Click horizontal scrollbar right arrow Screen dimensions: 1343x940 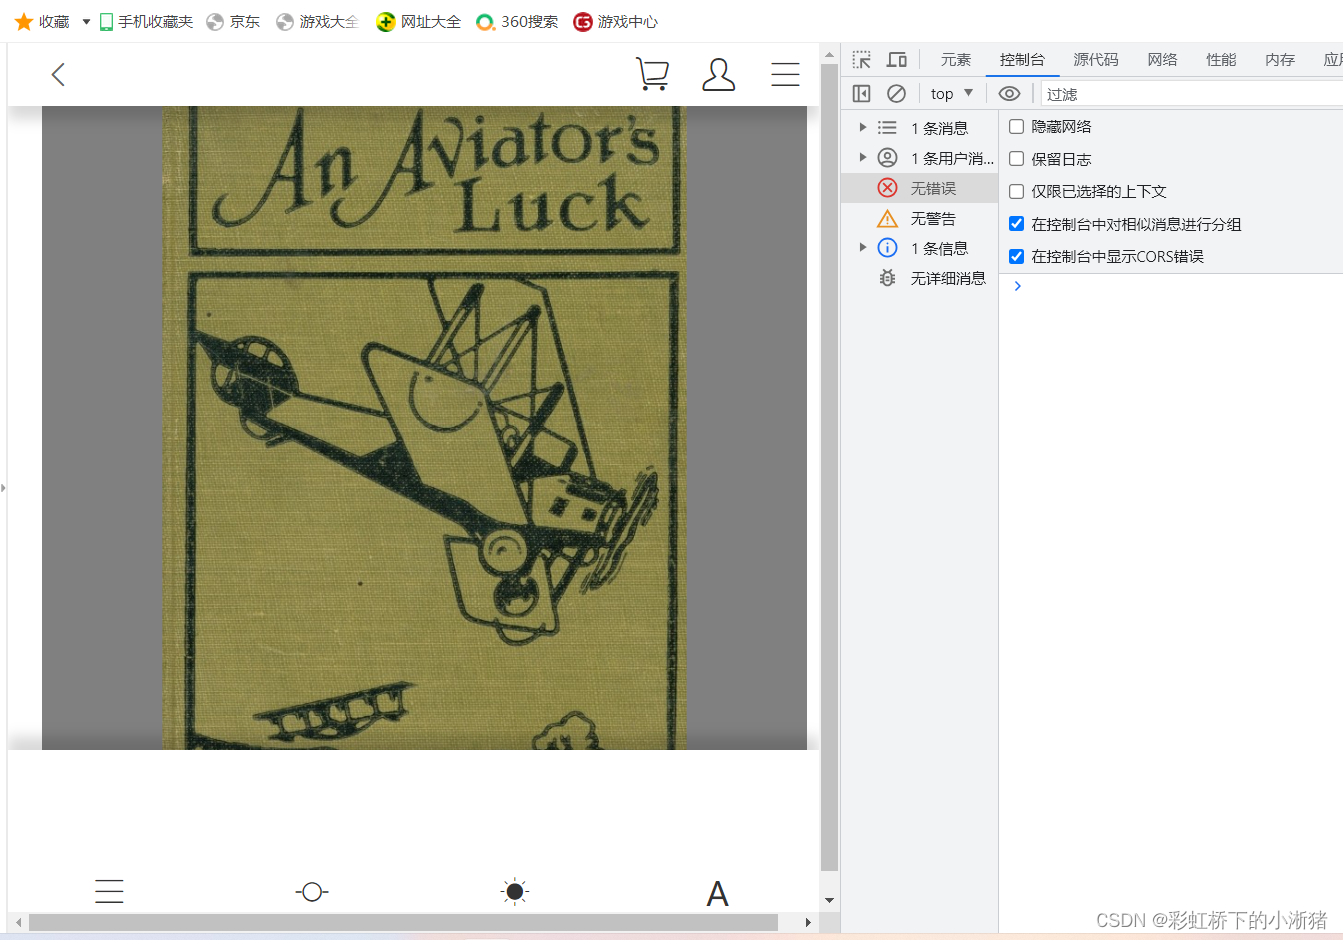coord(808,922)
